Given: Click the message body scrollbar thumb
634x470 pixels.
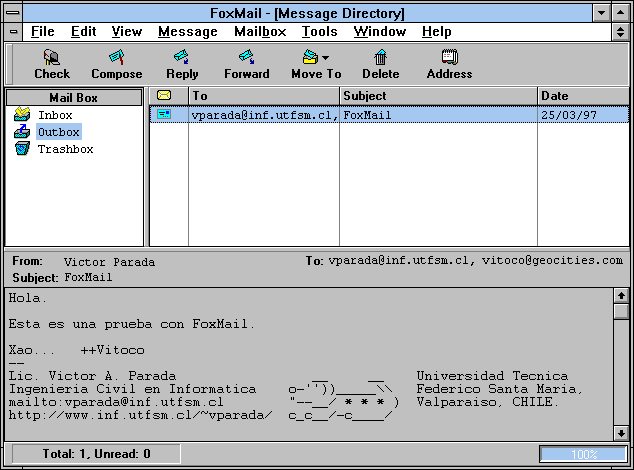Looking at the screenshot, I should 621,311.
